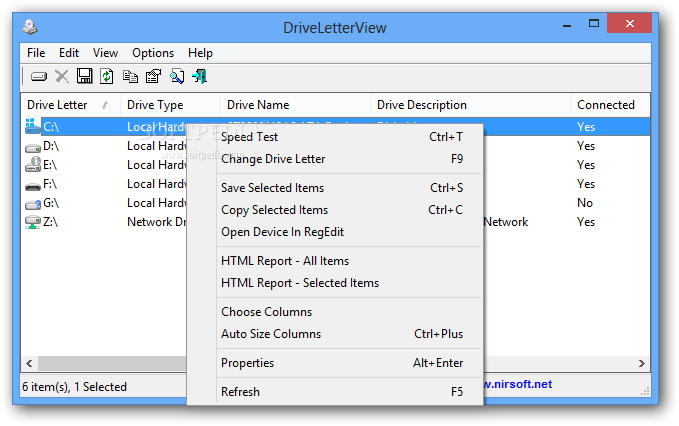Click the Z:\ network drive icon

tap(32, 222)
